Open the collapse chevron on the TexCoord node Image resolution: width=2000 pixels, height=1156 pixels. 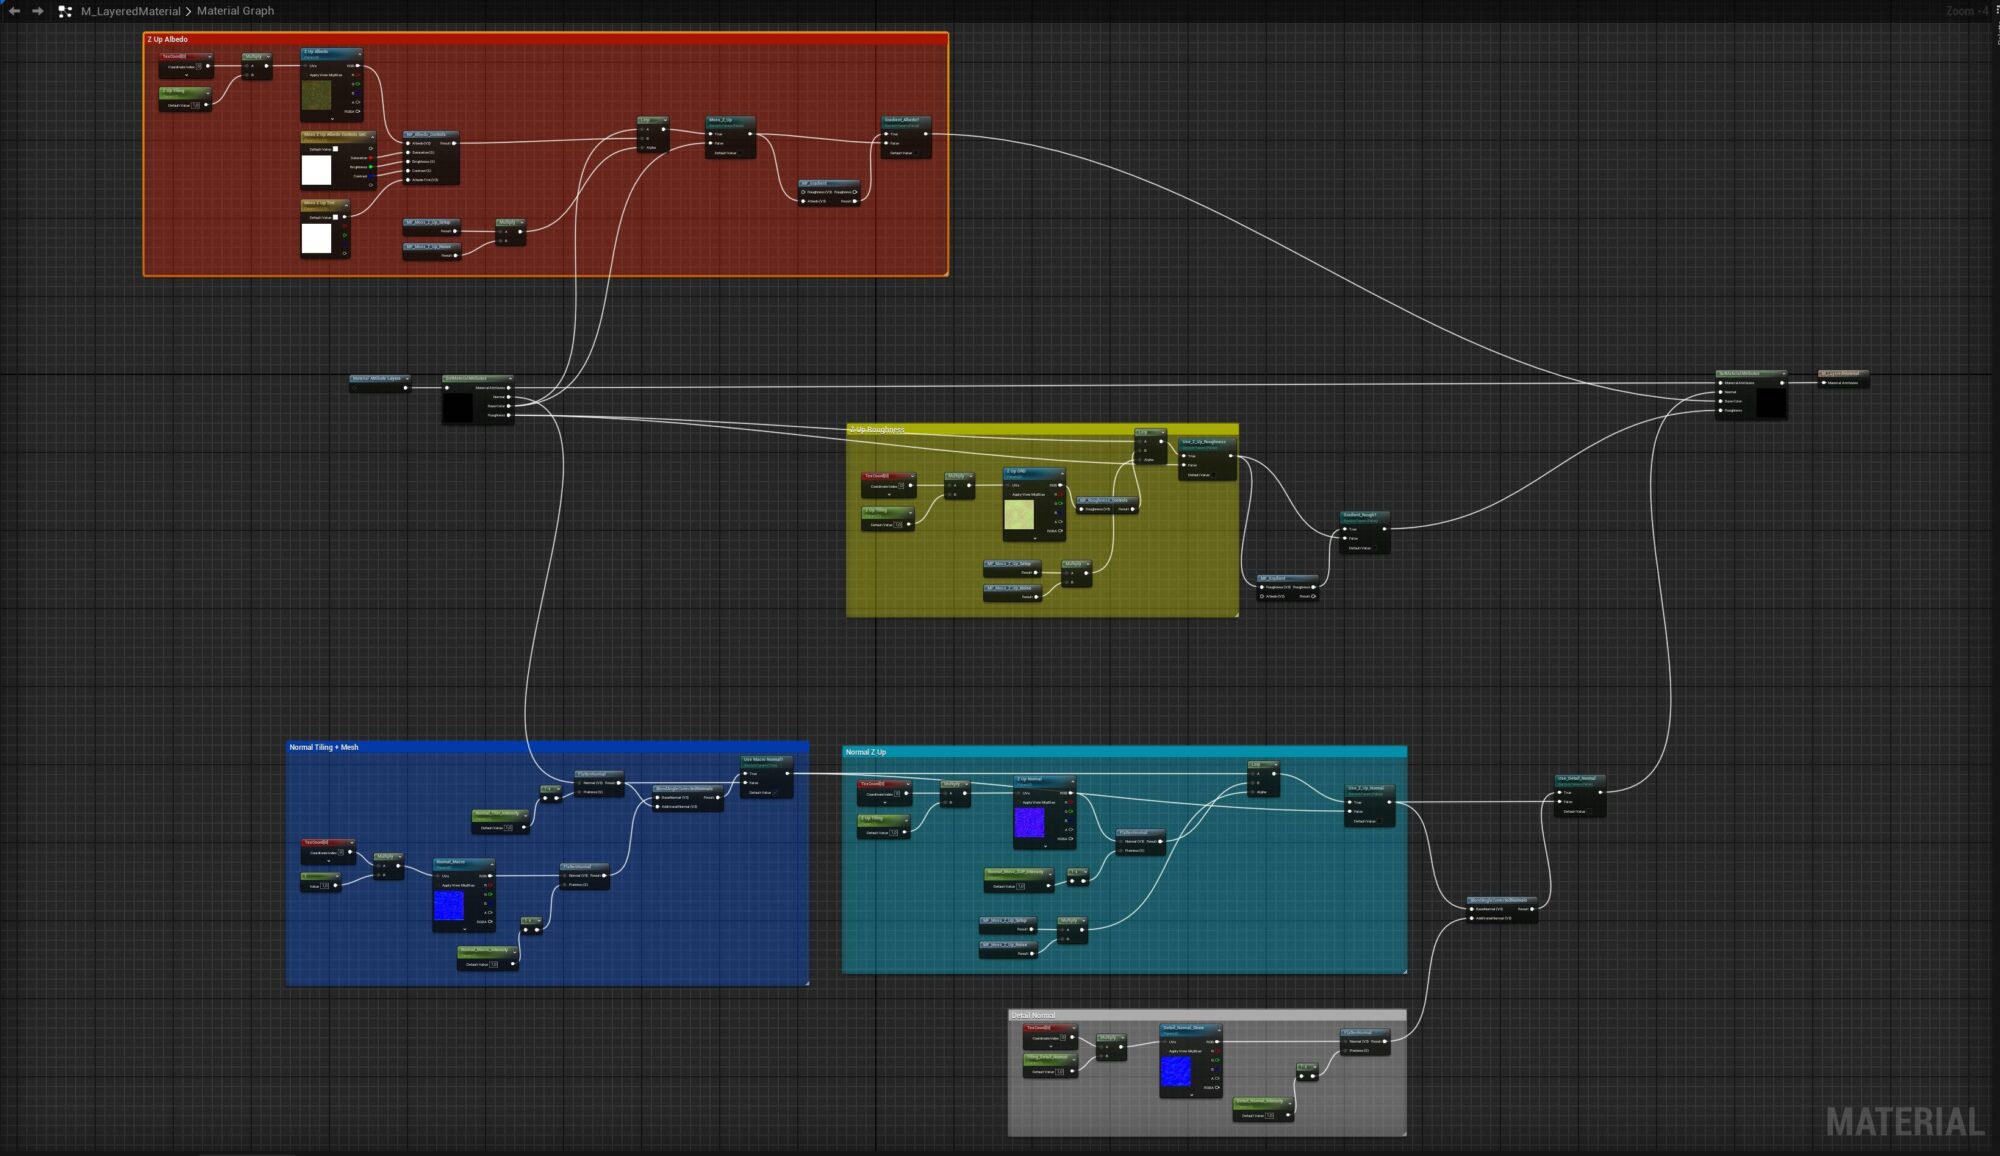pos(186,75)
